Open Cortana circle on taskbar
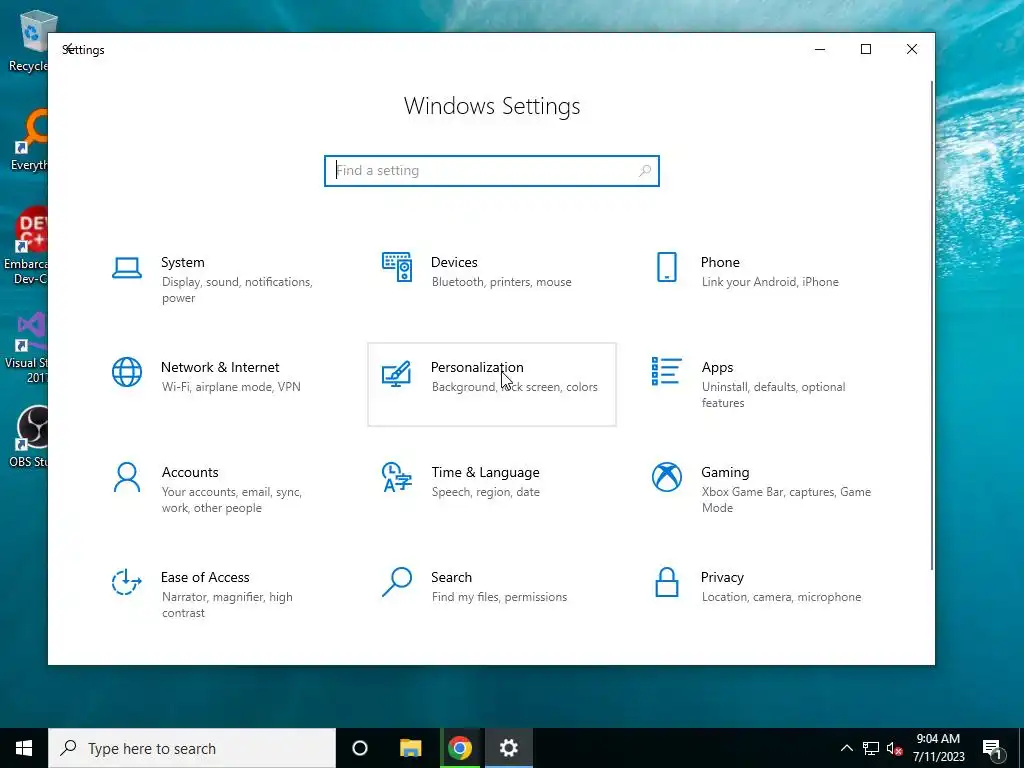This screenshot has height=768, width=1024. (x=360, y=748)
